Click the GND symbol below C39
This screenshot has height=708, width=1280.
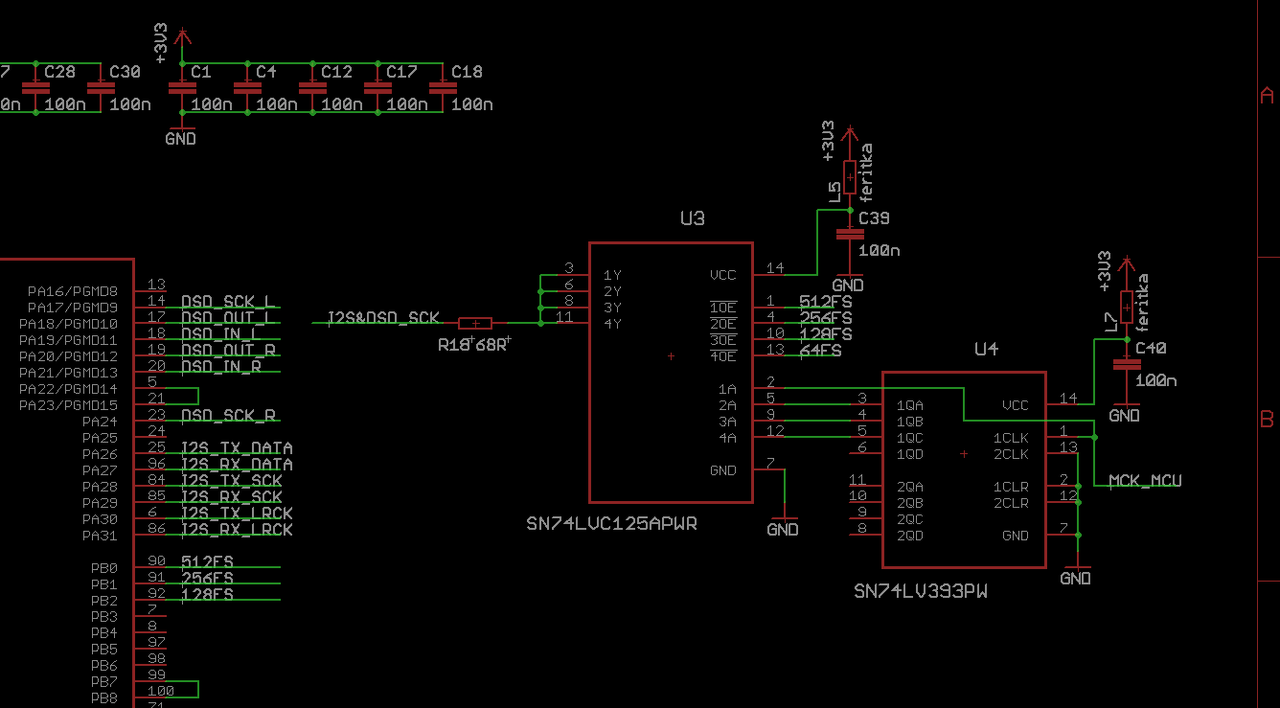[848, 281]
